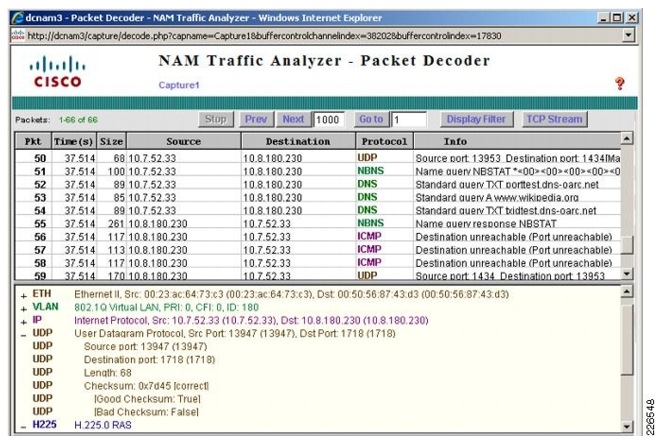The height and width of the screenshot is (443, 662).
Task: Click the Go to packet number field
Action: point(409,120)
